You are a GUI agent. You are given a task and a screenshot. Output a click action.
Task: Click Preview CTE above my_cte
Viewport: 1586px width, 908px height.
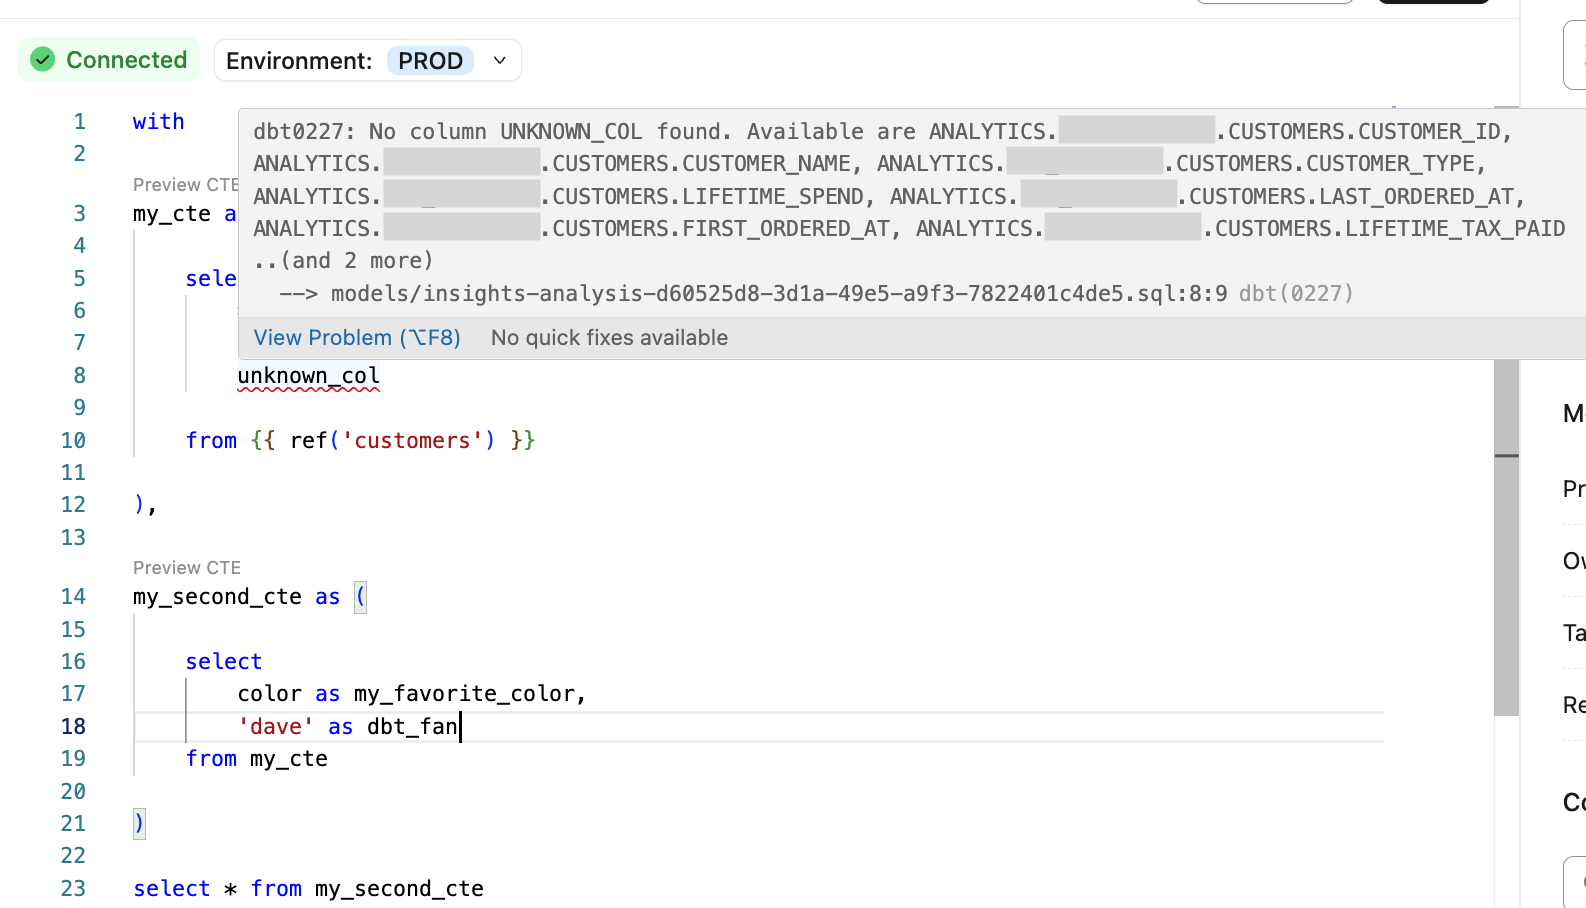pos(184,185)
